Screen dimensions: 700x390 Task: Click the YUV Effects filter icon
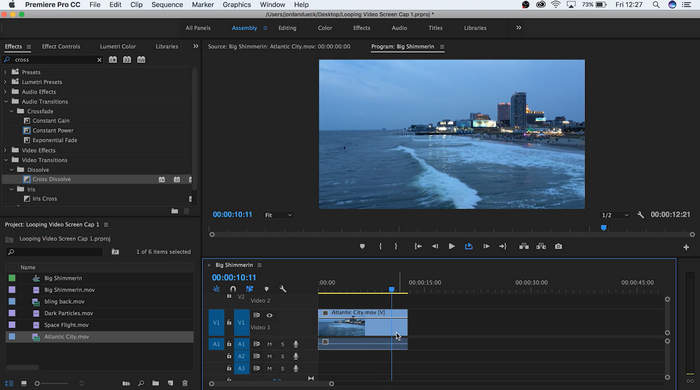coord(141,60)
